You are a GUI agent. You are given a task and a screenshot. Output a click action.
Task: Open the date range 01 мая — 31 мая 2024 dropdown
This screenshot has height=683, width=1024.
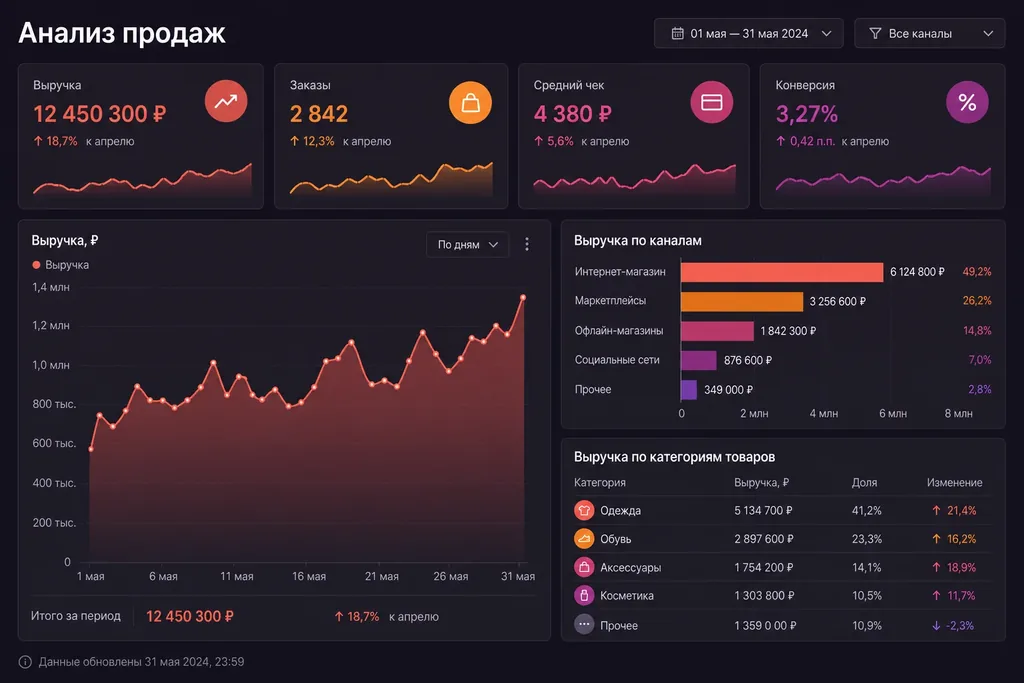pyautogui.click(x=748, y=33)
